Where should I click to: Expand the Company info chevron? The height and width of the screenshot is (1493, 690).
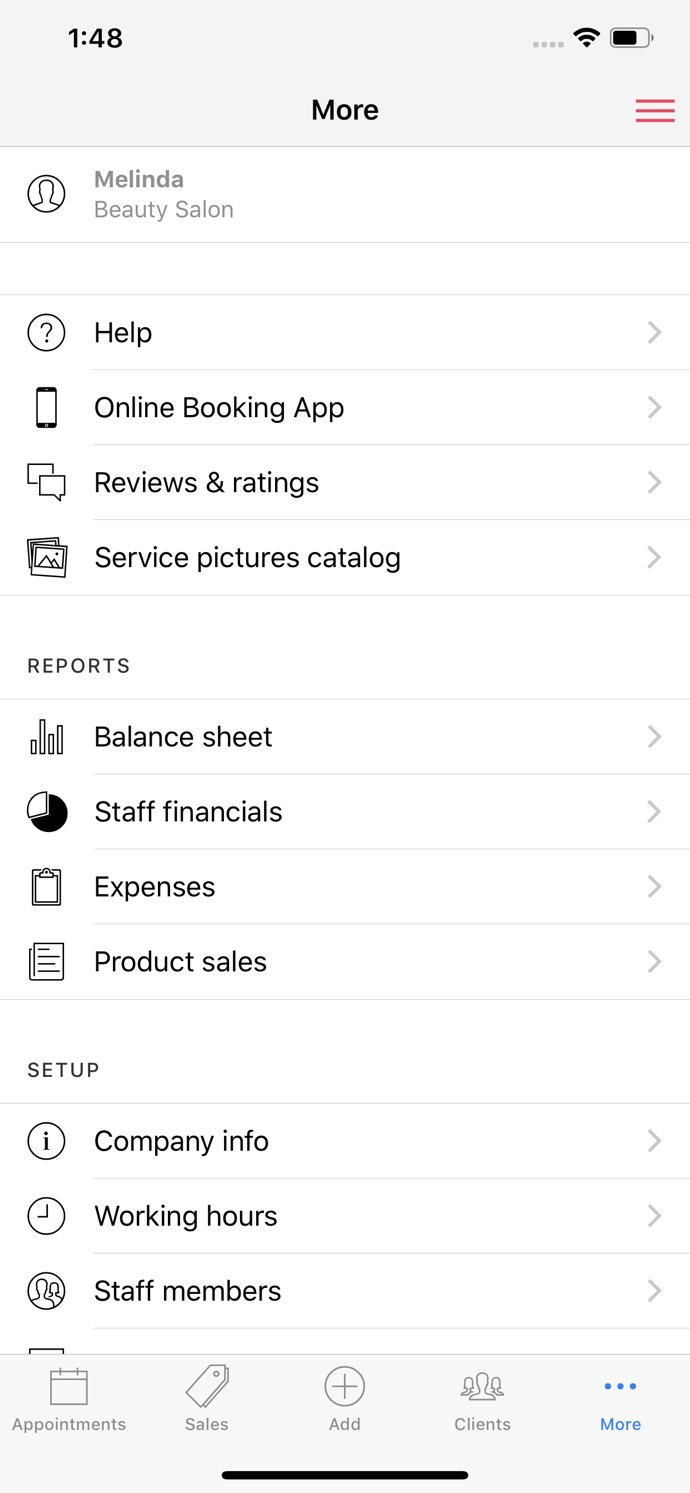coord(654,1141)
